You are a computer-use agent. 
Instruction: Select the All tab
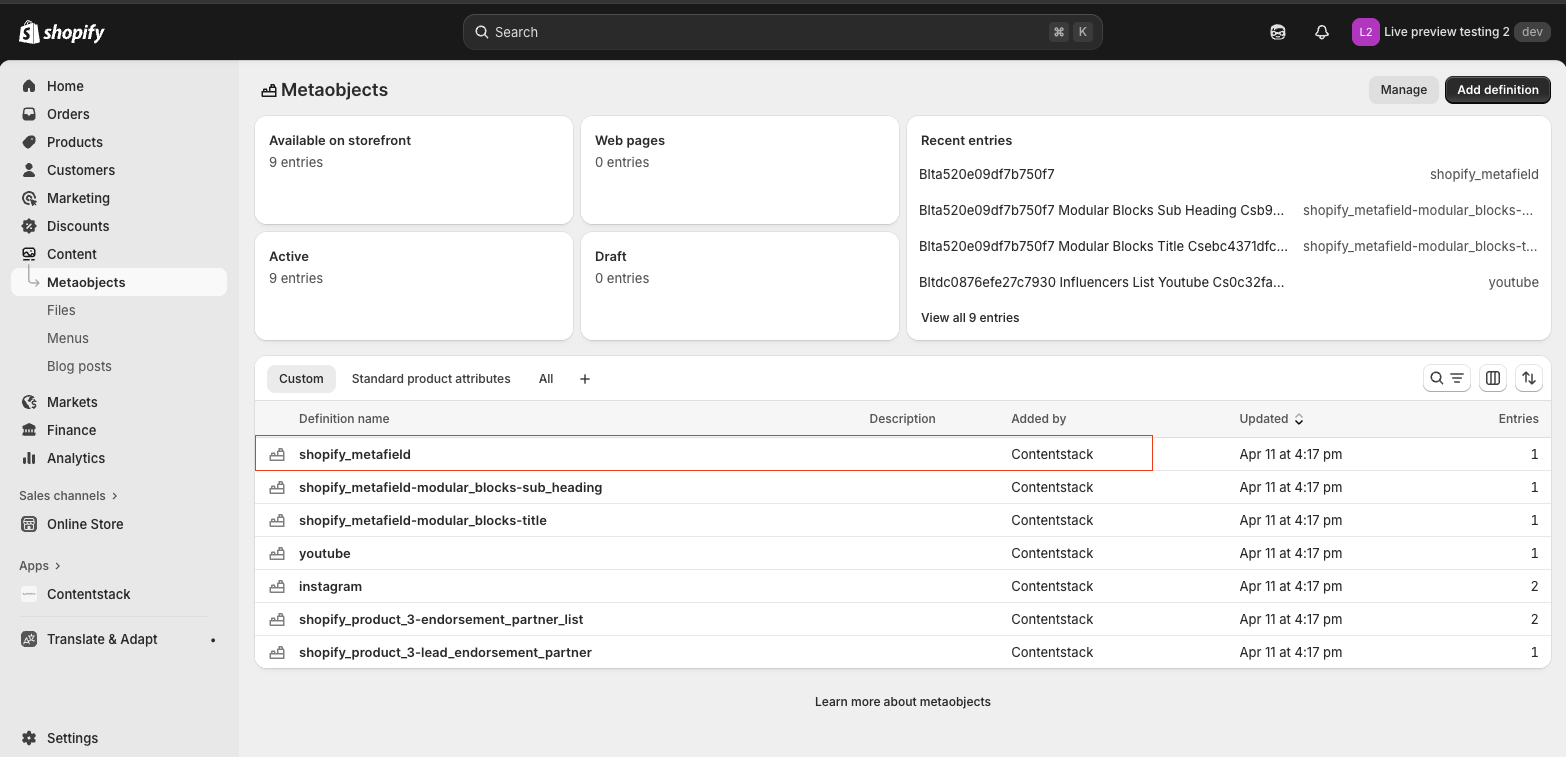point(546,379)
